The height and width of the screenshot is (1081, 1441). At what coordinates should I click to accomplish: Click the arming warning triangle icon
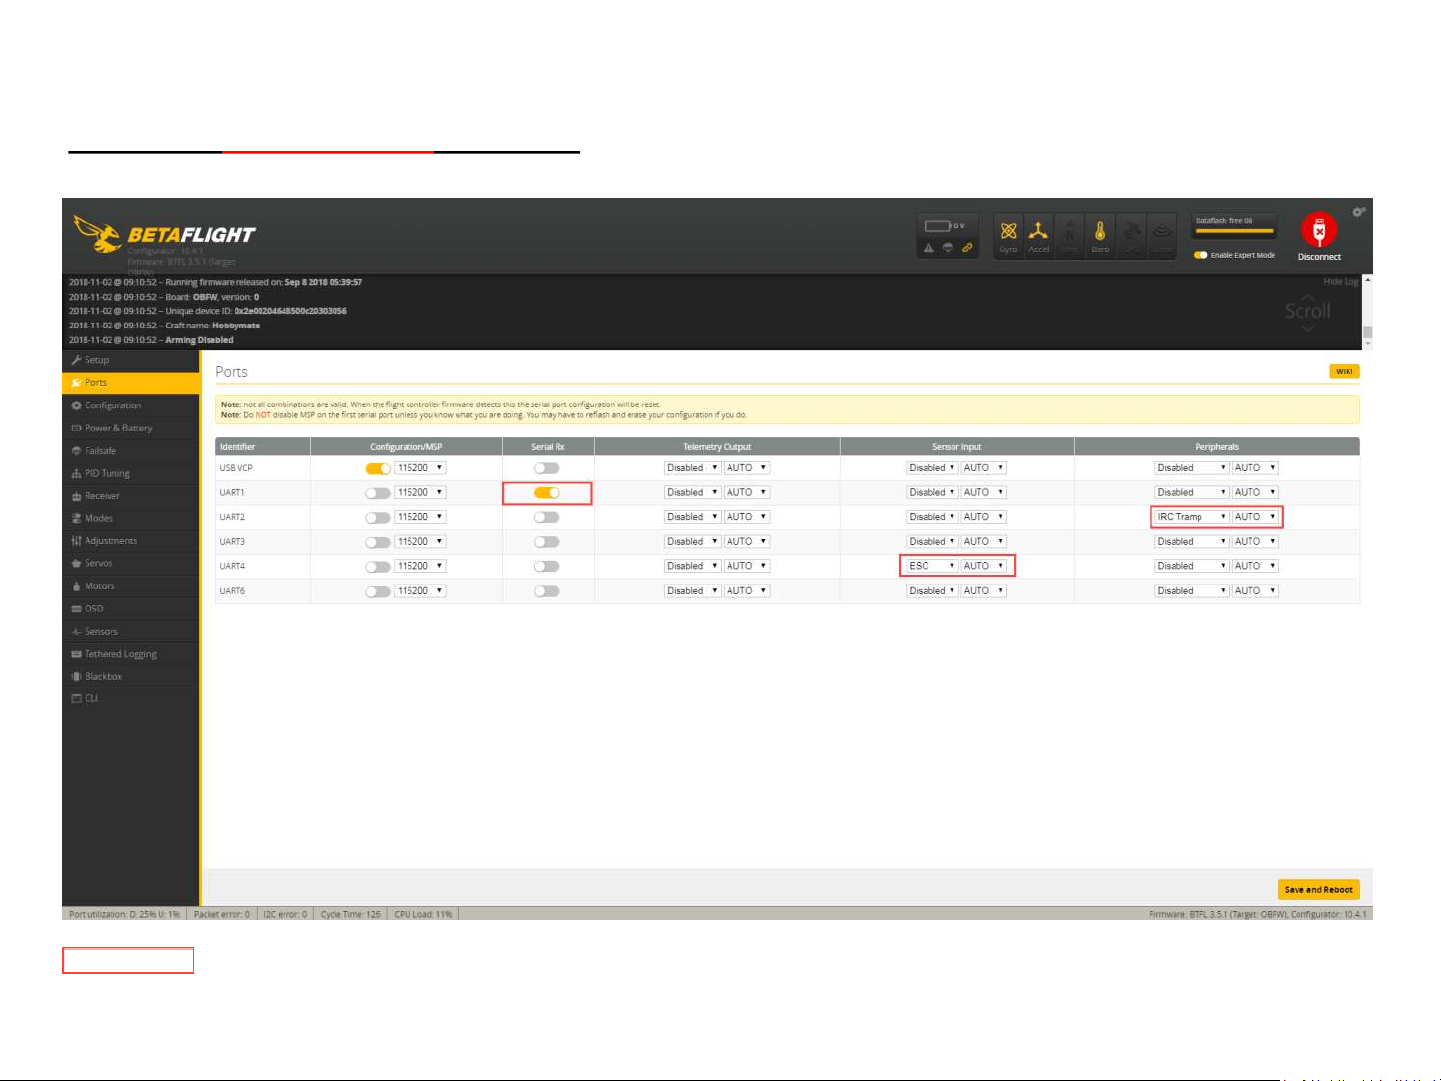click(929, 248)
